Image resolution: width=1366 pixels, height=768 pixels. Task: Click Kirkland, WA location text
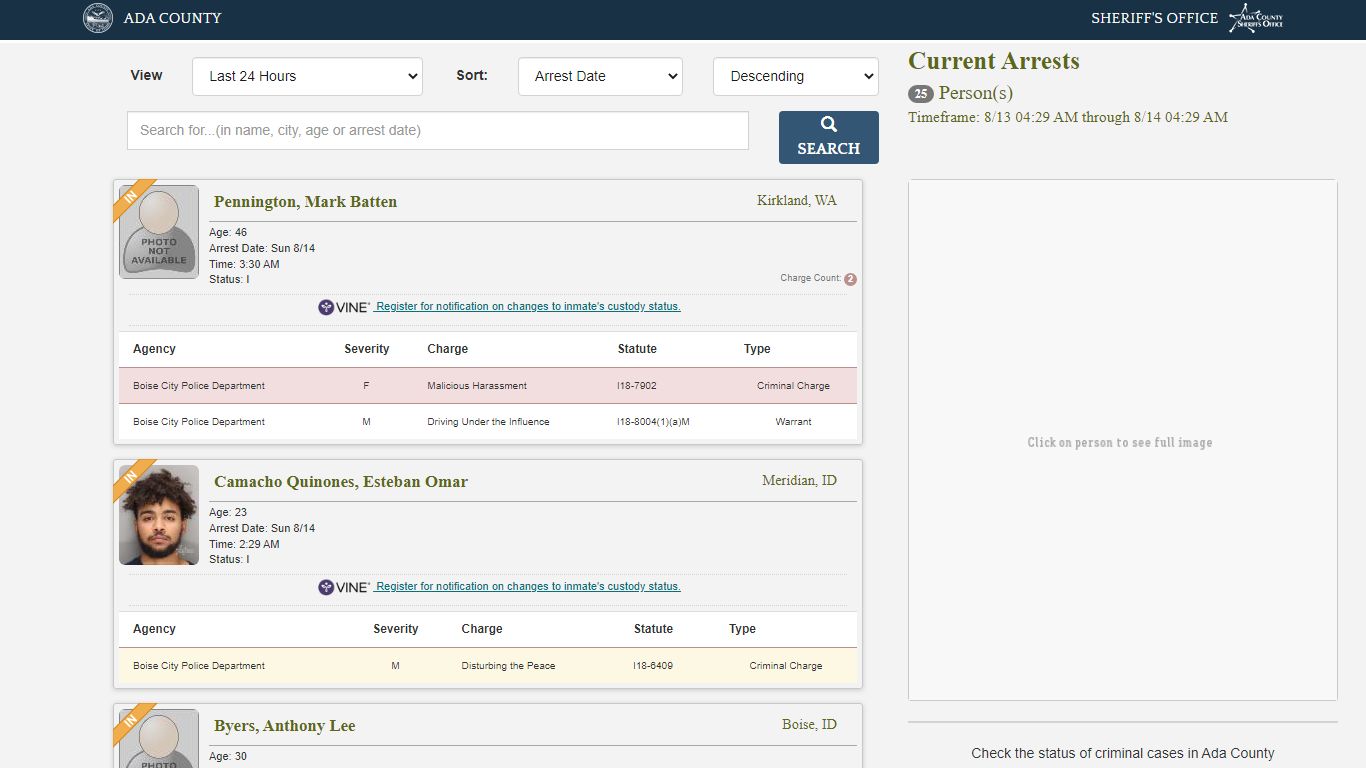pyautogui.click(x=797, y=201)
